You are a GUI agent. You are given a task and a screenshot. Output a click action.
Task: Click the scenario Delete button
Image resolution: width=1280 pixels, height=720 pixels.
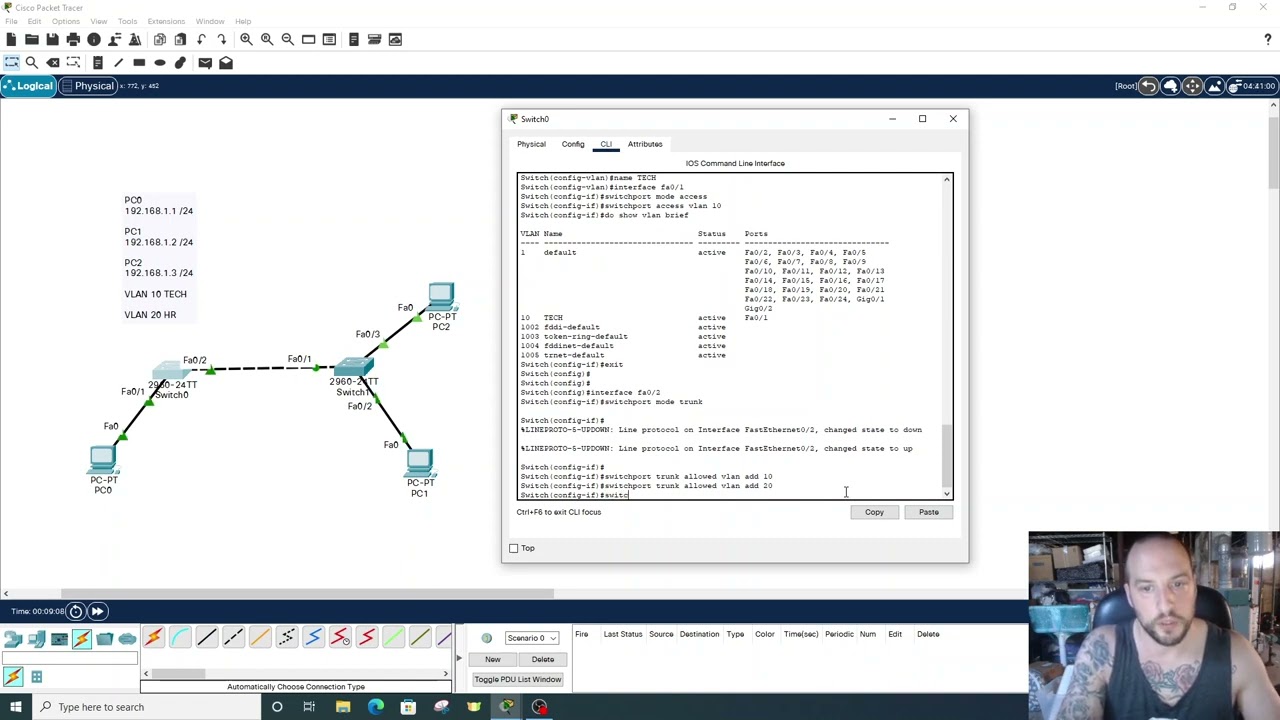pyautogui.click(x=543, y=659)
